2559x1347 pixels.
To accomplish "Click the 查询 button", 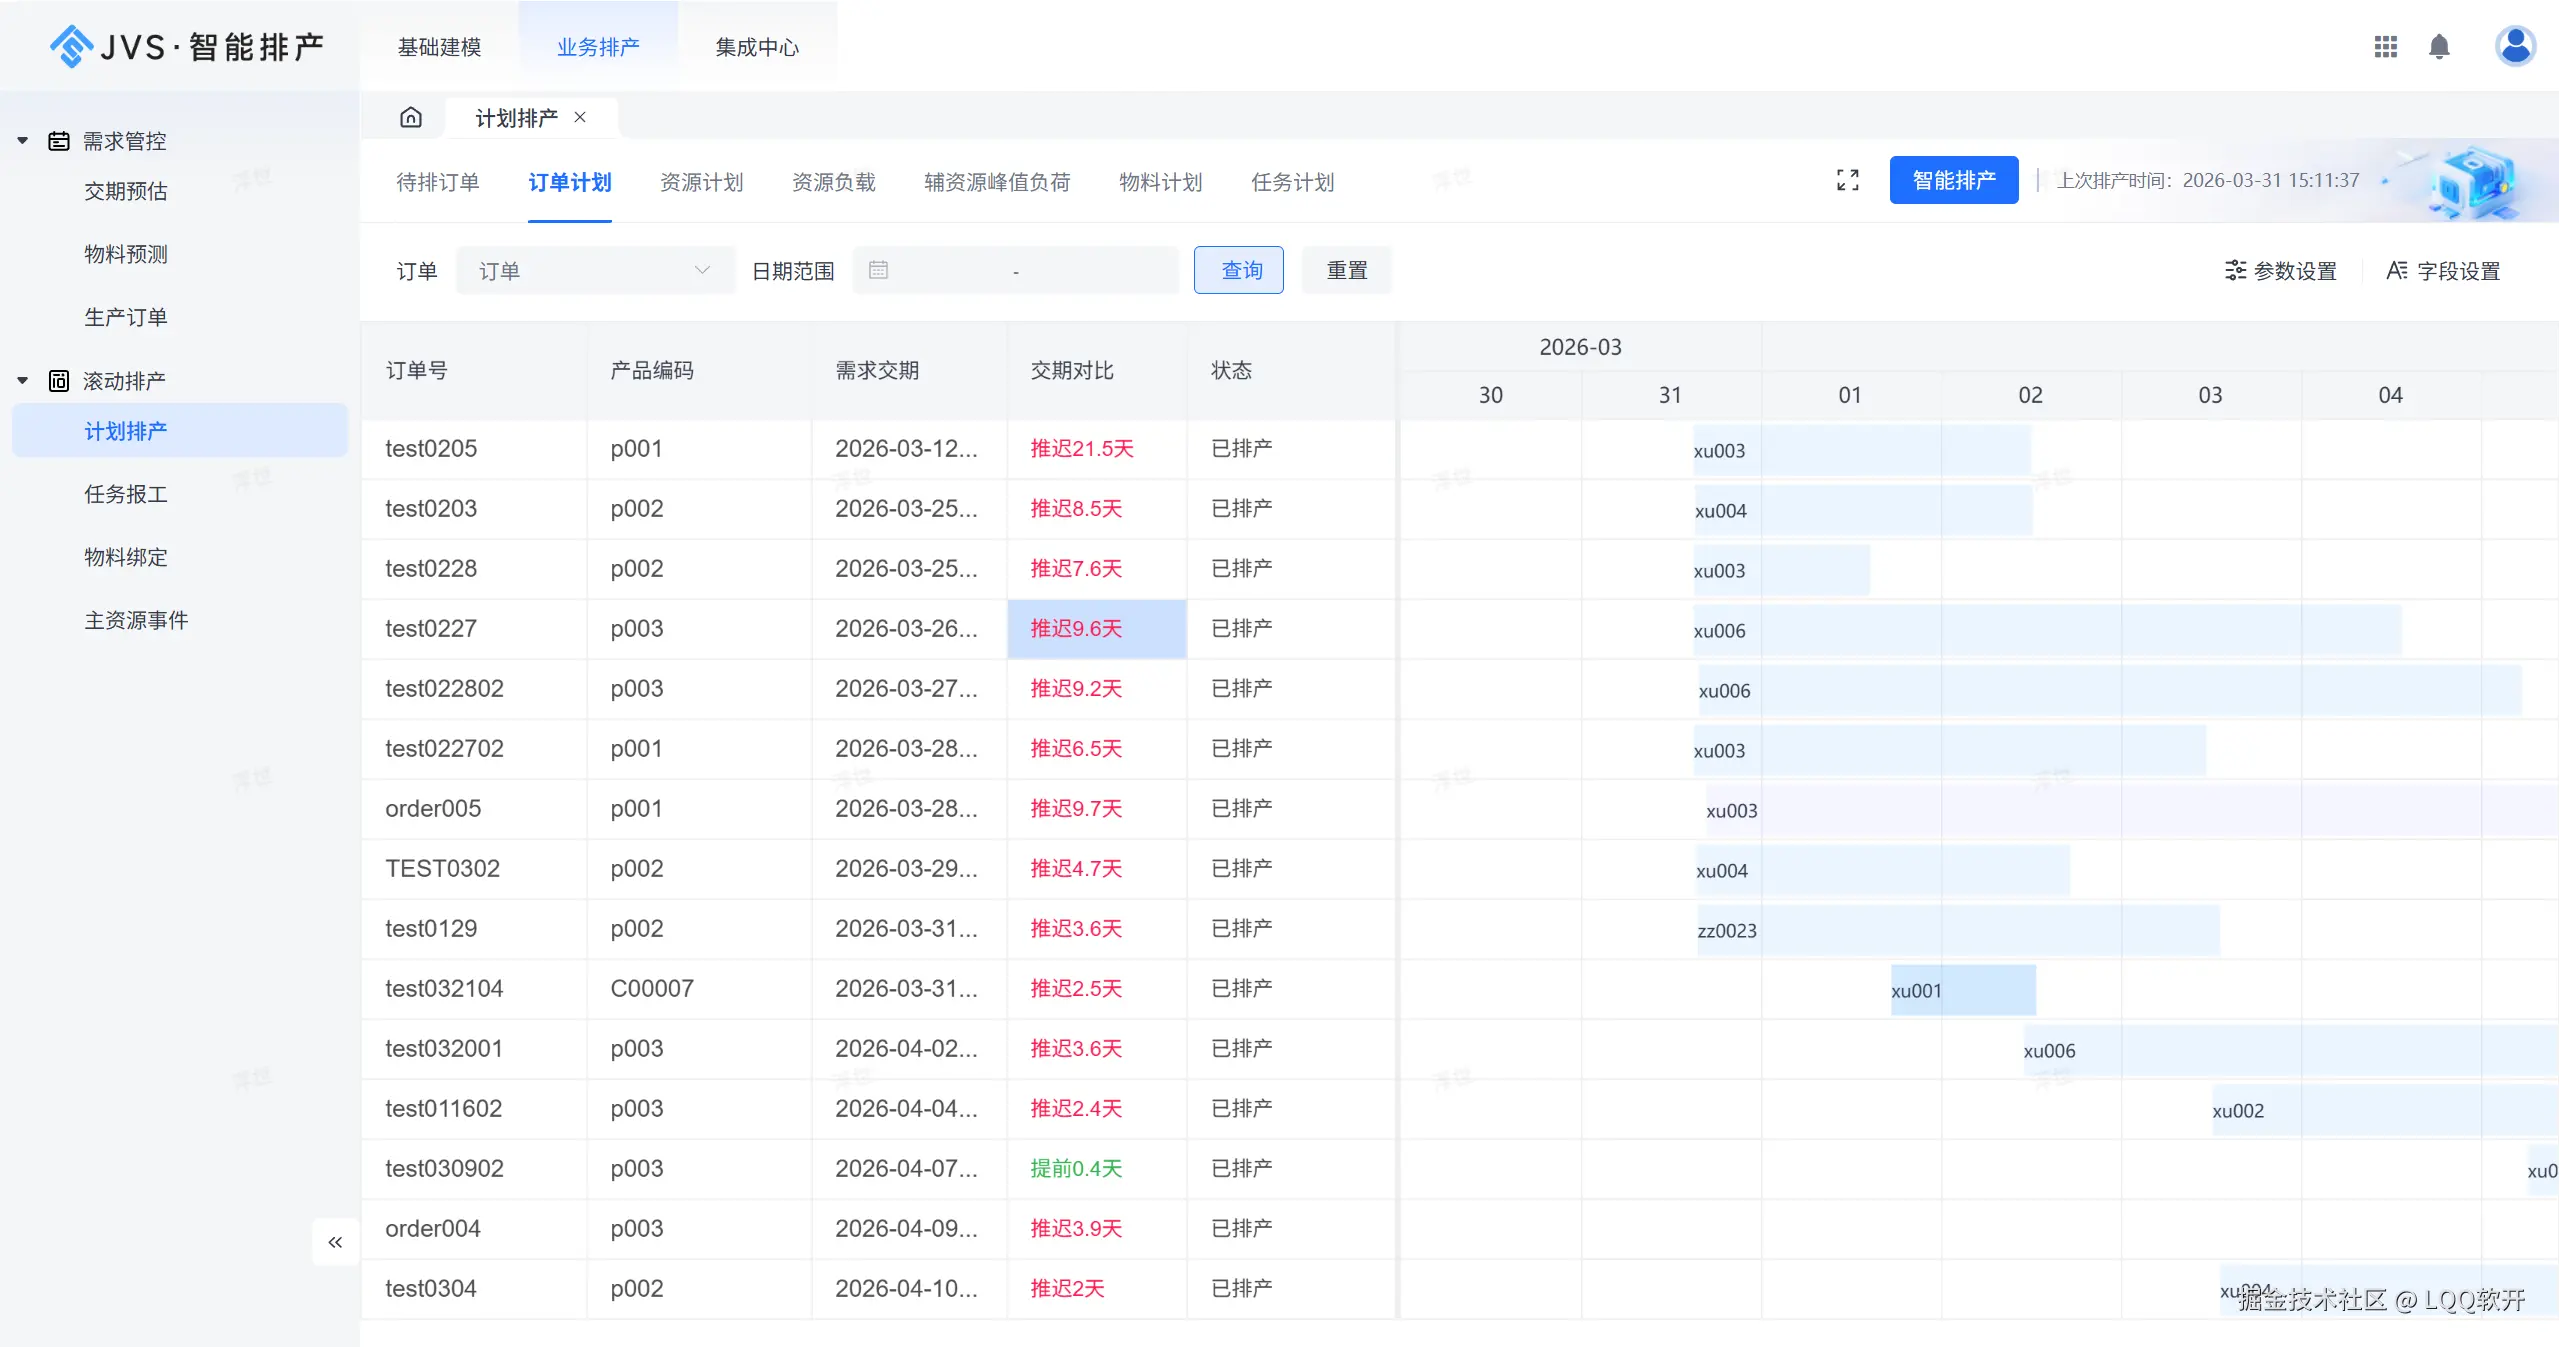I will [1238, 271].
